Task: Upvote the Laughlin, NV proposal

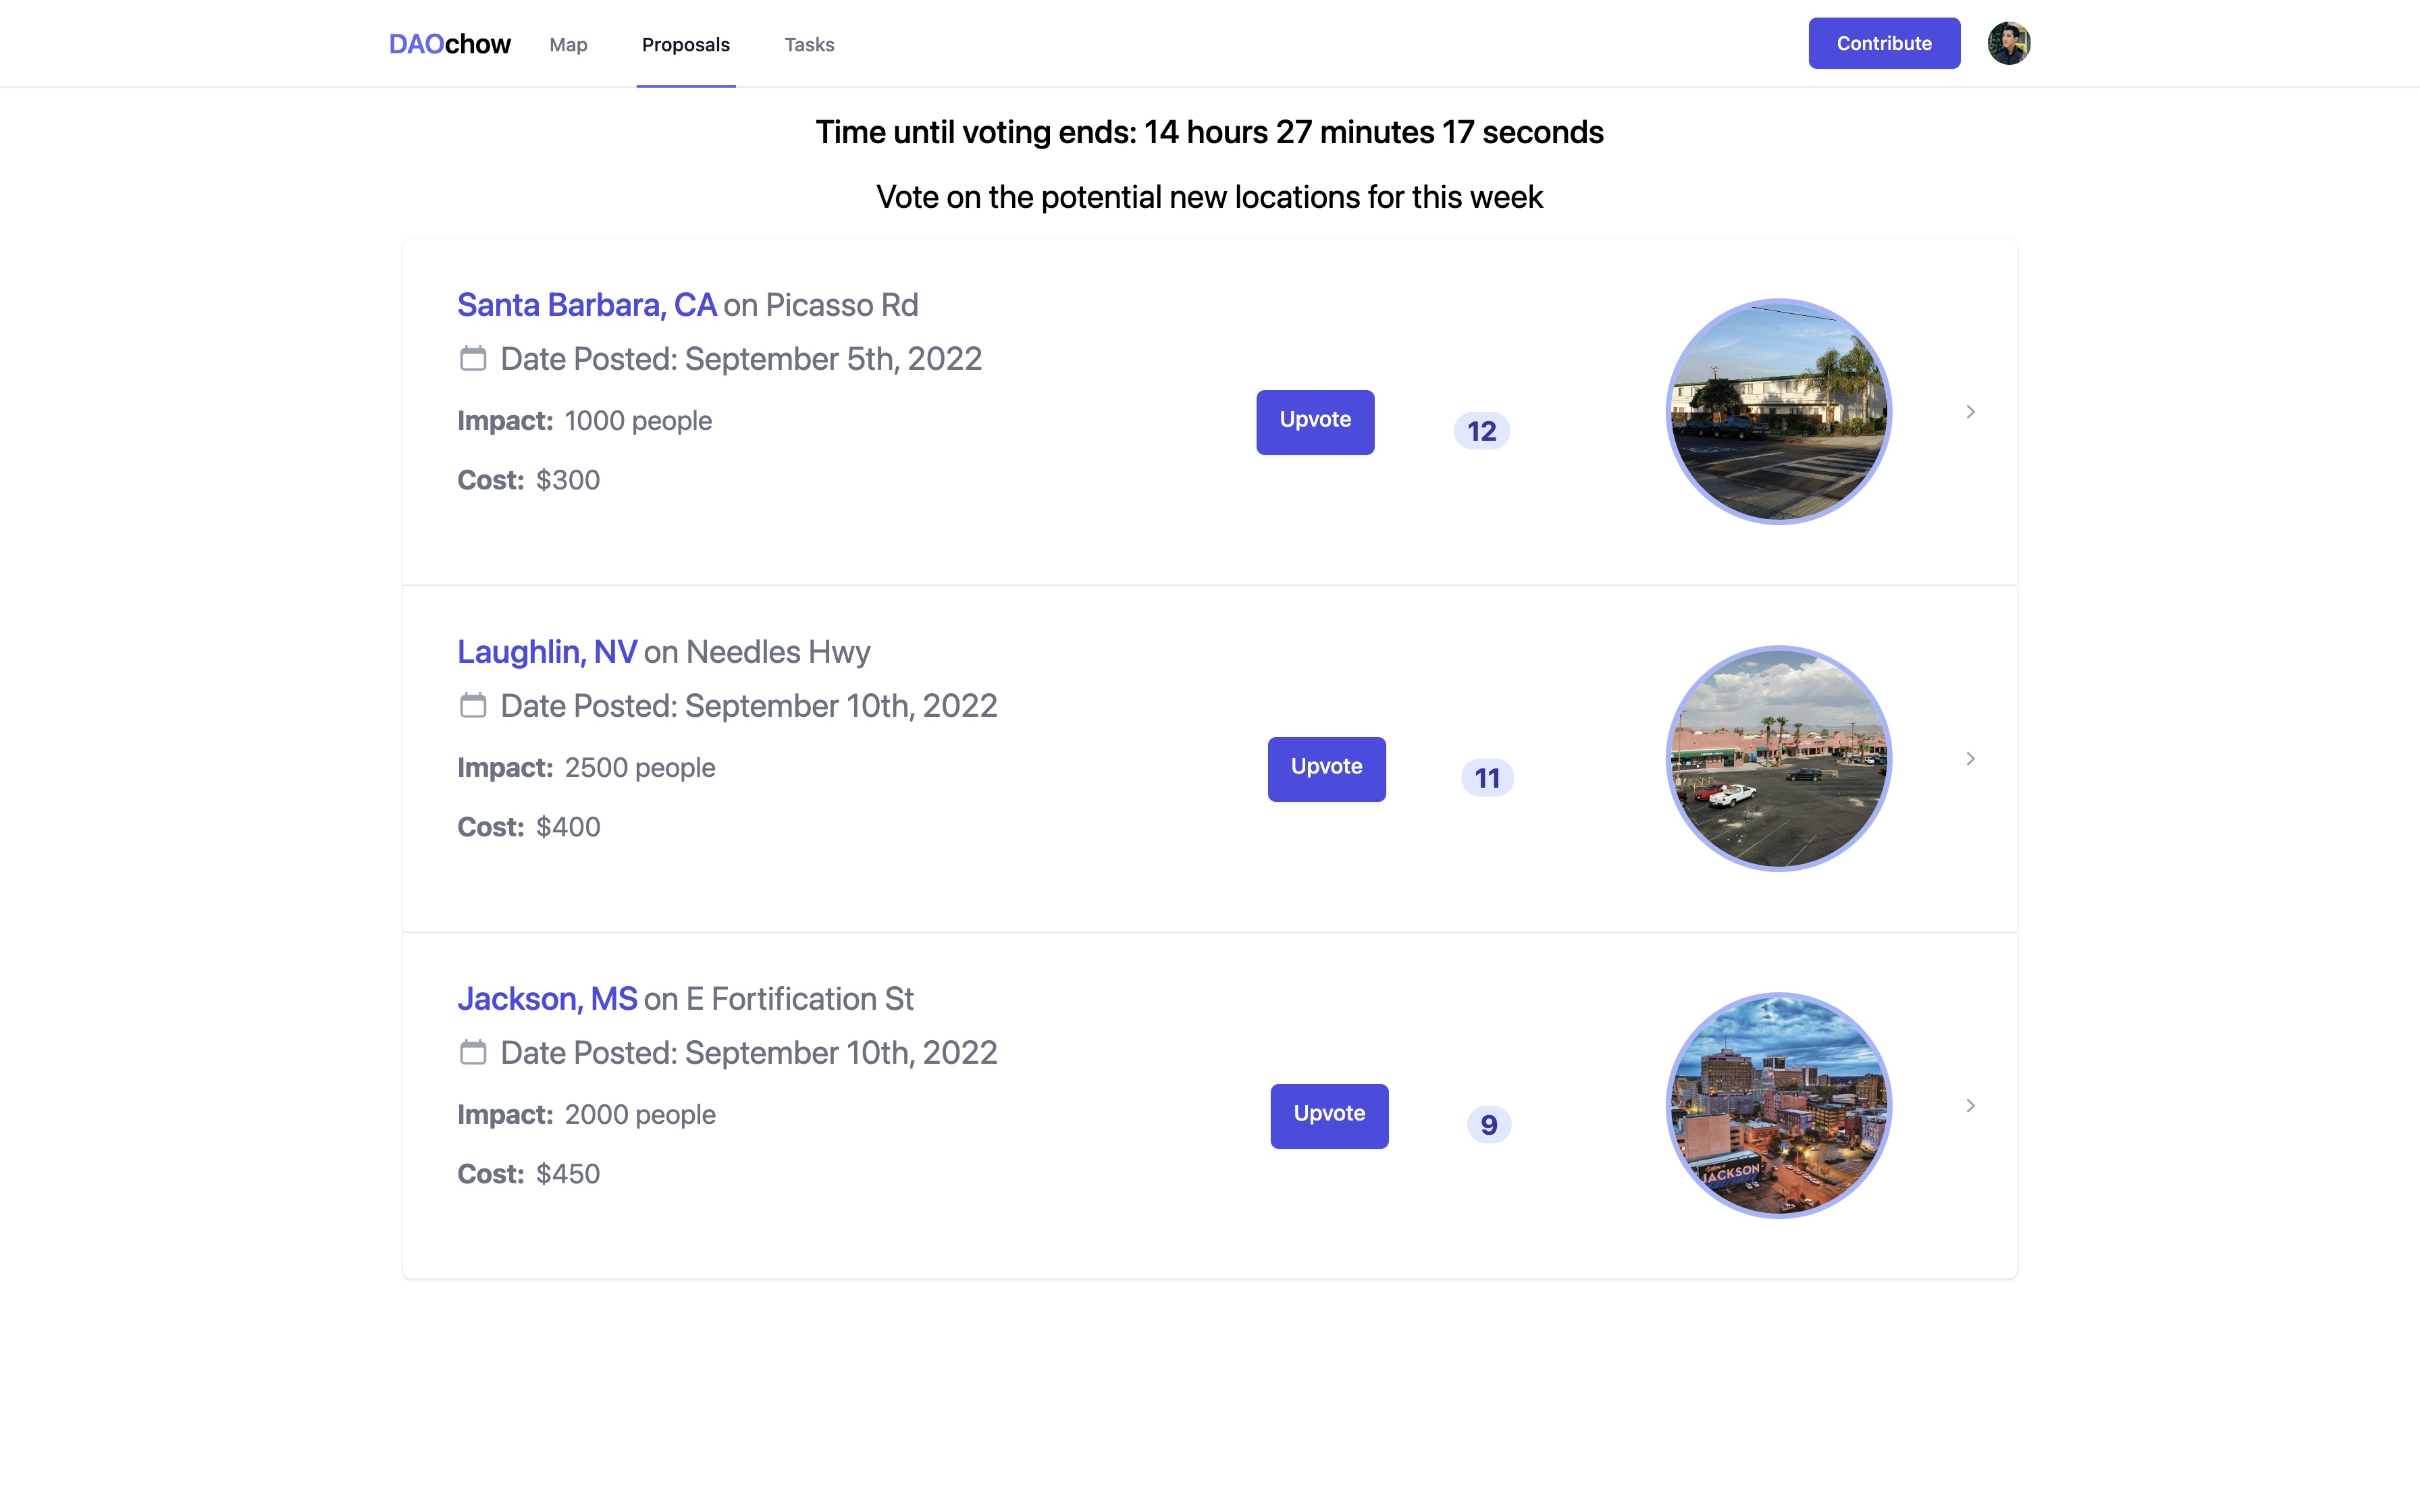Action: click(1326, 768)
